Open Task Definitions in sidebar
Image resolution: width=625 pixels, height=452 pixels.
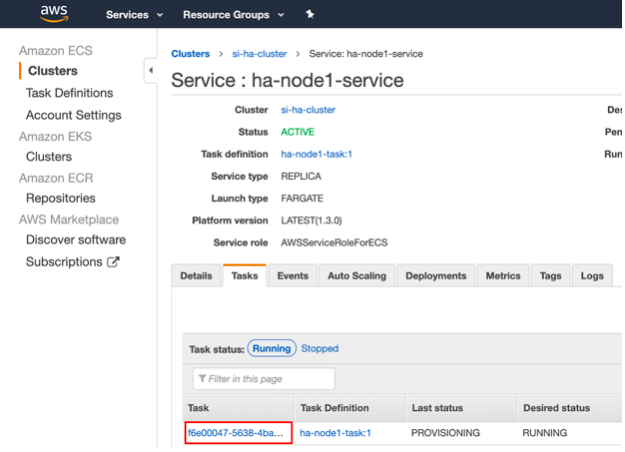[x=69, y=93]
